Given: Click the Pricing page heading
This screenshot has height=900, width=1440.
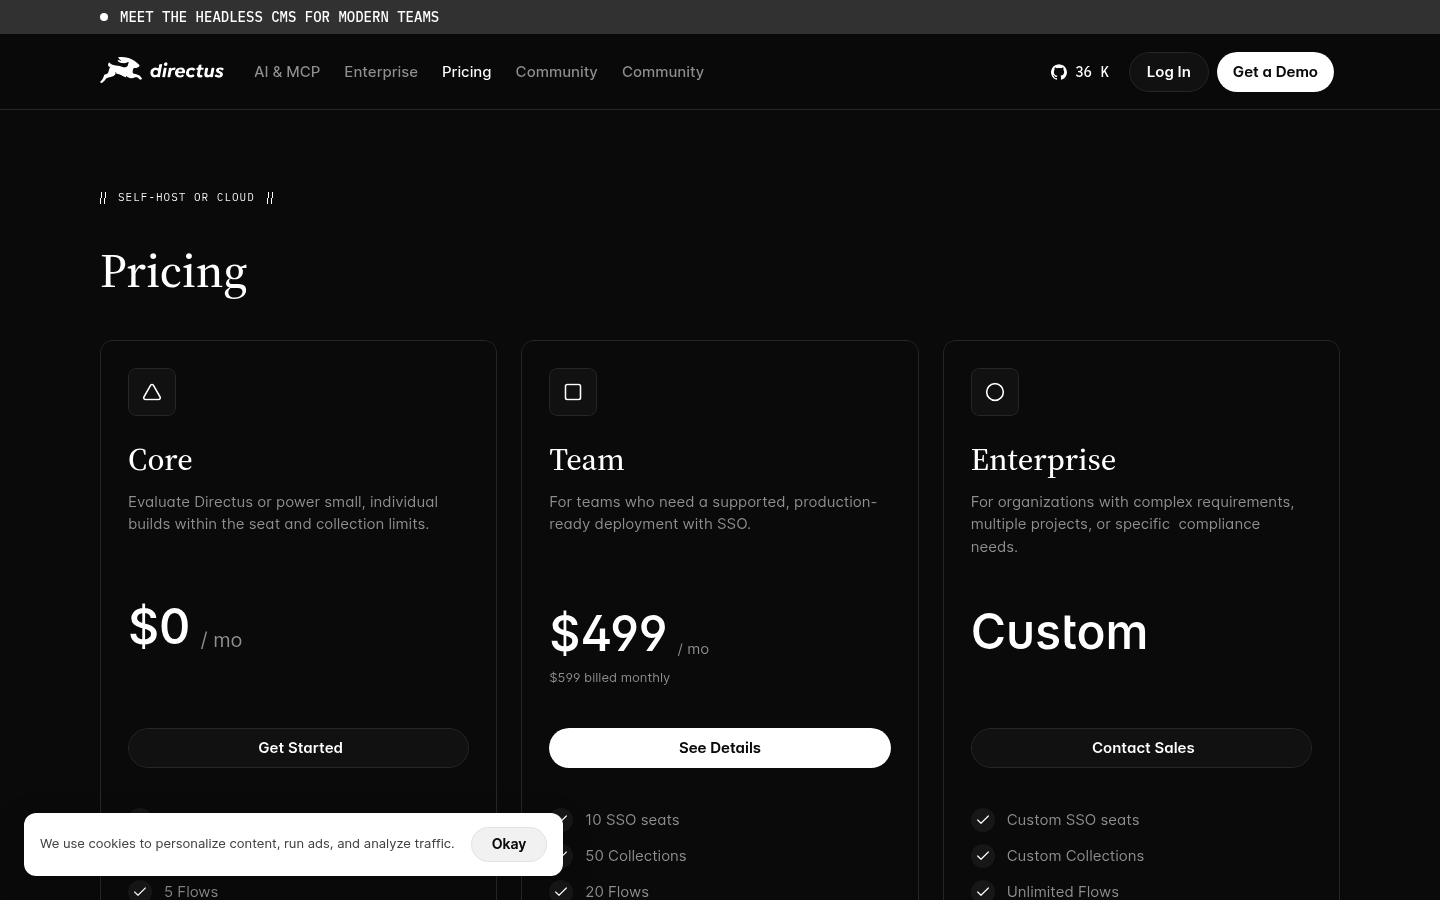Looking at the screenshot, I should click(x=174, y=271).
